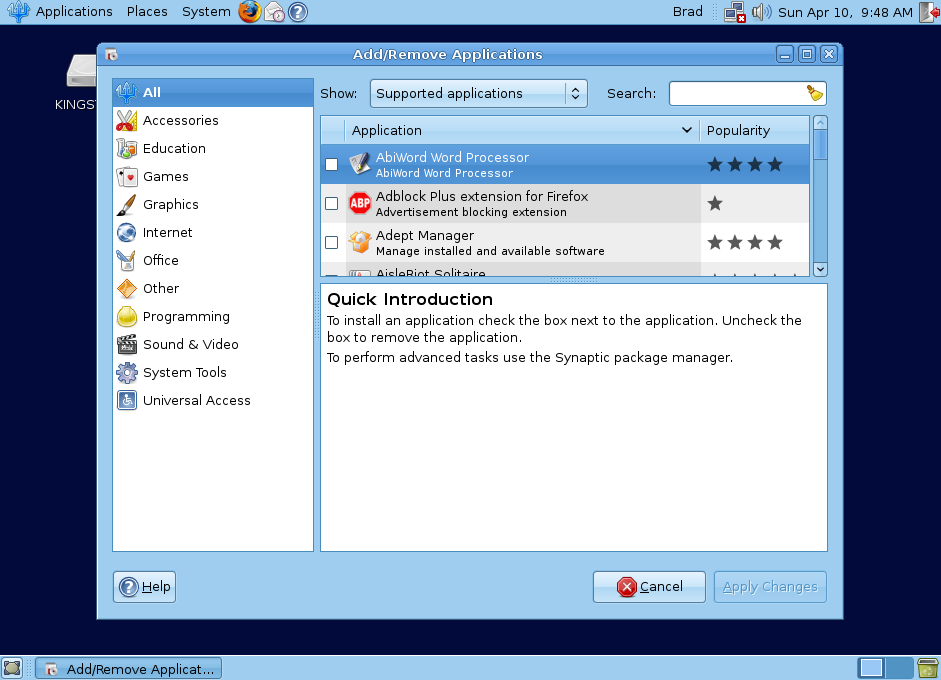Open the help icon in top panel
The height and width of the screenshot is (680, 941).
pyautogui.click(x=298, y=11)
